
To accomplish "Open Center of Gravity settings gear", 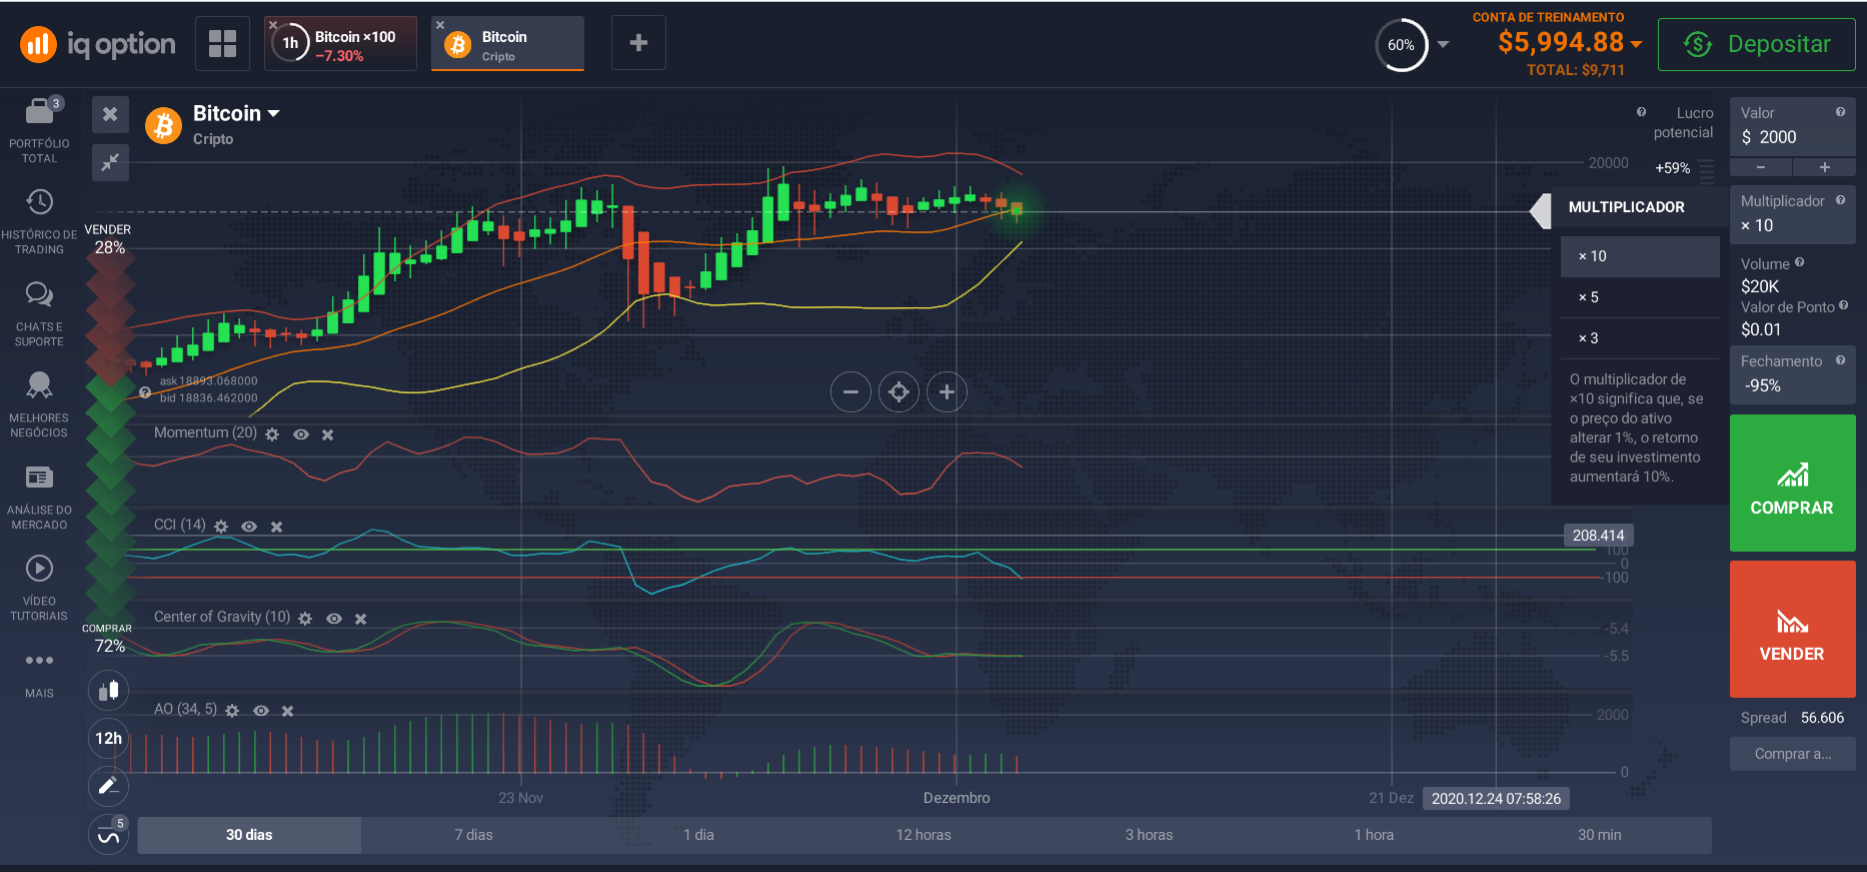I will pyautogui.click(x=305, y=619).
